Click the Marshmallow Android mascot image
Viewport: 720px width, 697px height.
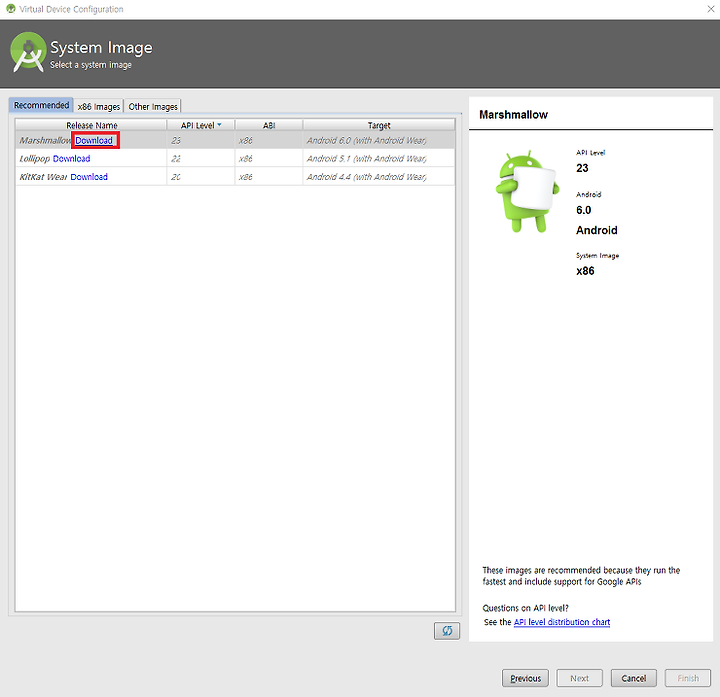coord(527,191)
